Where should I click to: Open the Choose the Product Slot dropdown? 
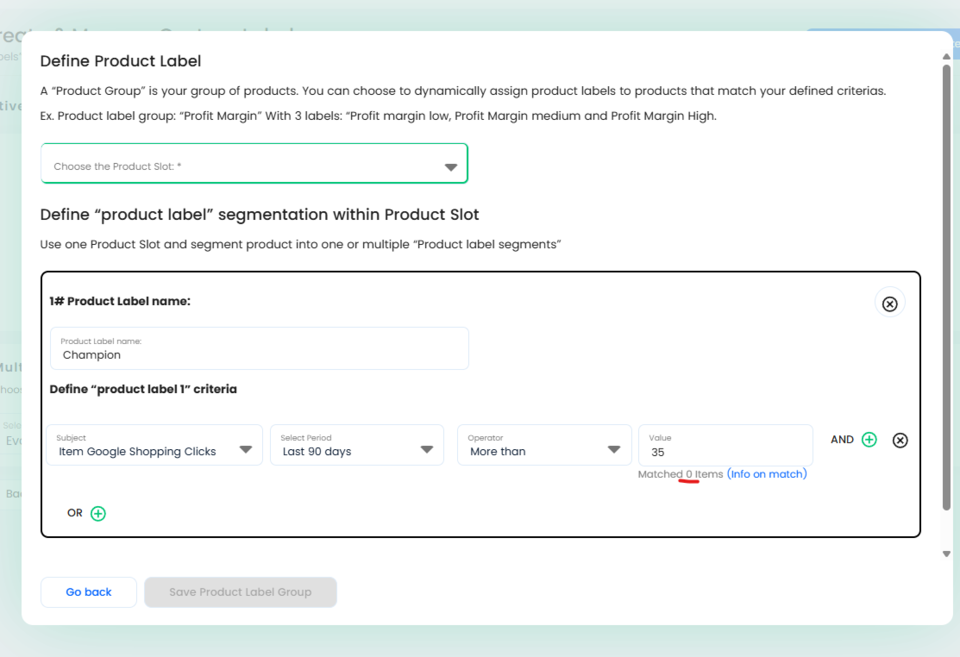tap(254, 163)
